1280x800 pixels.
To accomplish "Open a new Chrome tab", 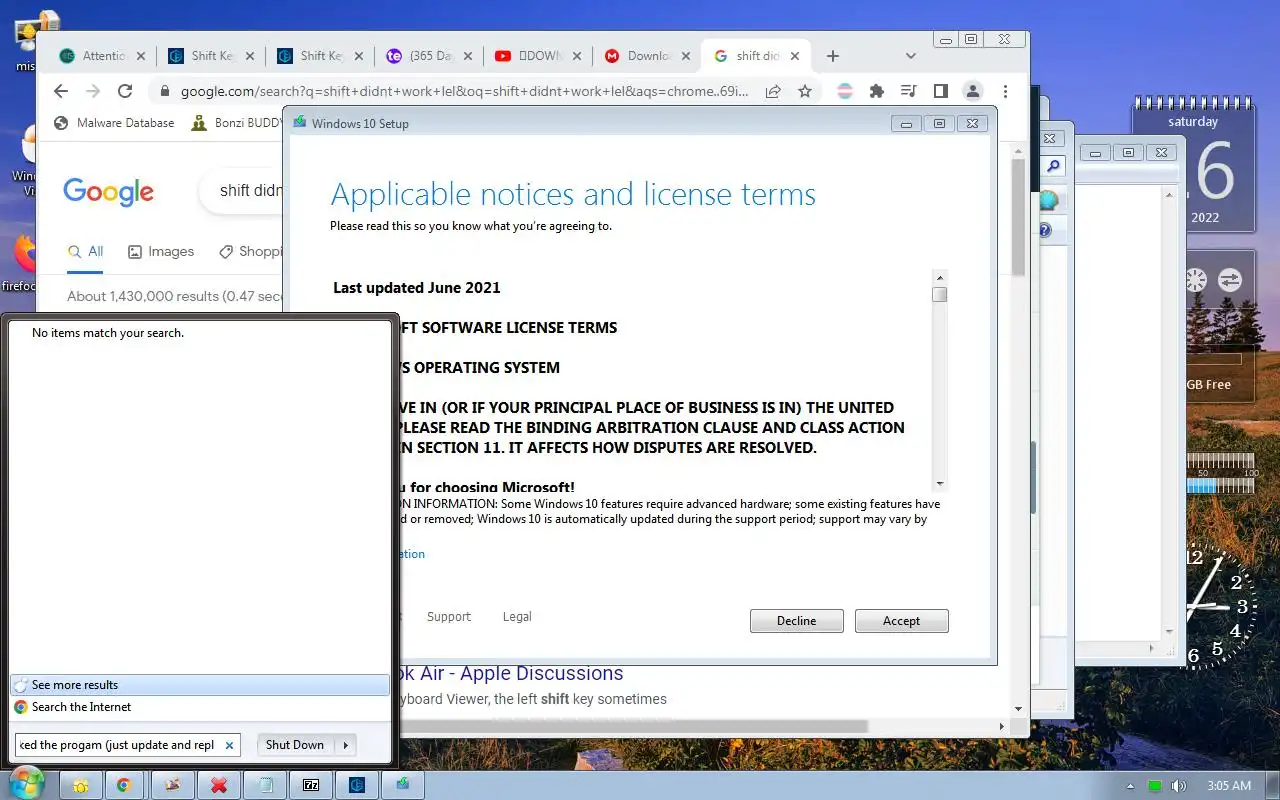I will point(833,56).
